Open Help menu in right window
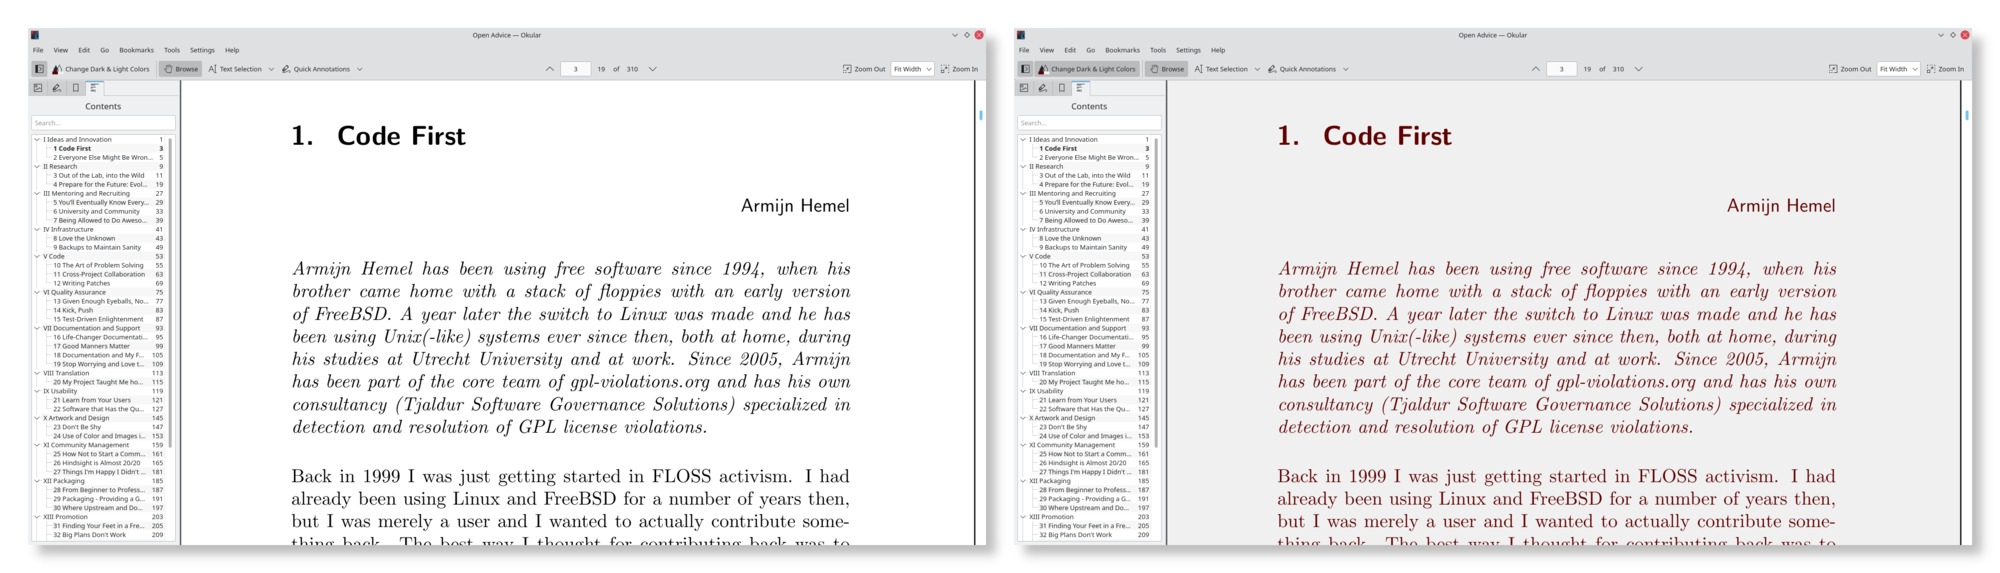 1218,50
